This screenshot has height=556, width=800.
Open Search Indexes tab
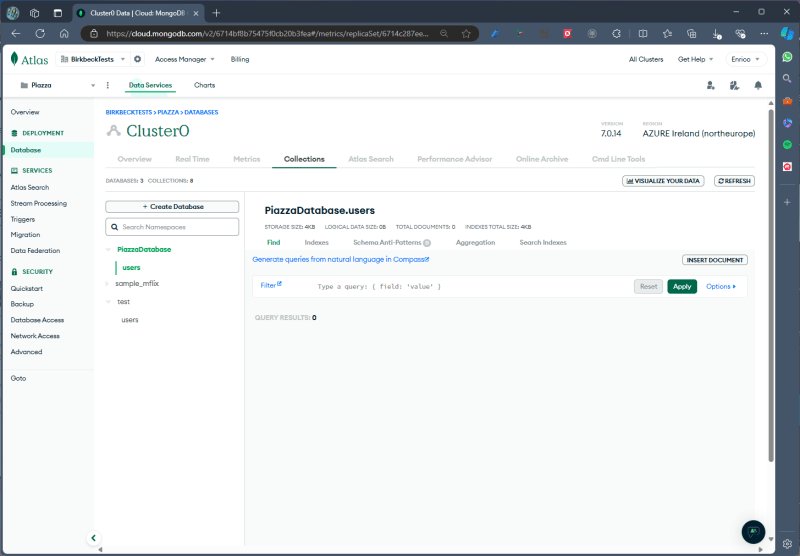543,243
